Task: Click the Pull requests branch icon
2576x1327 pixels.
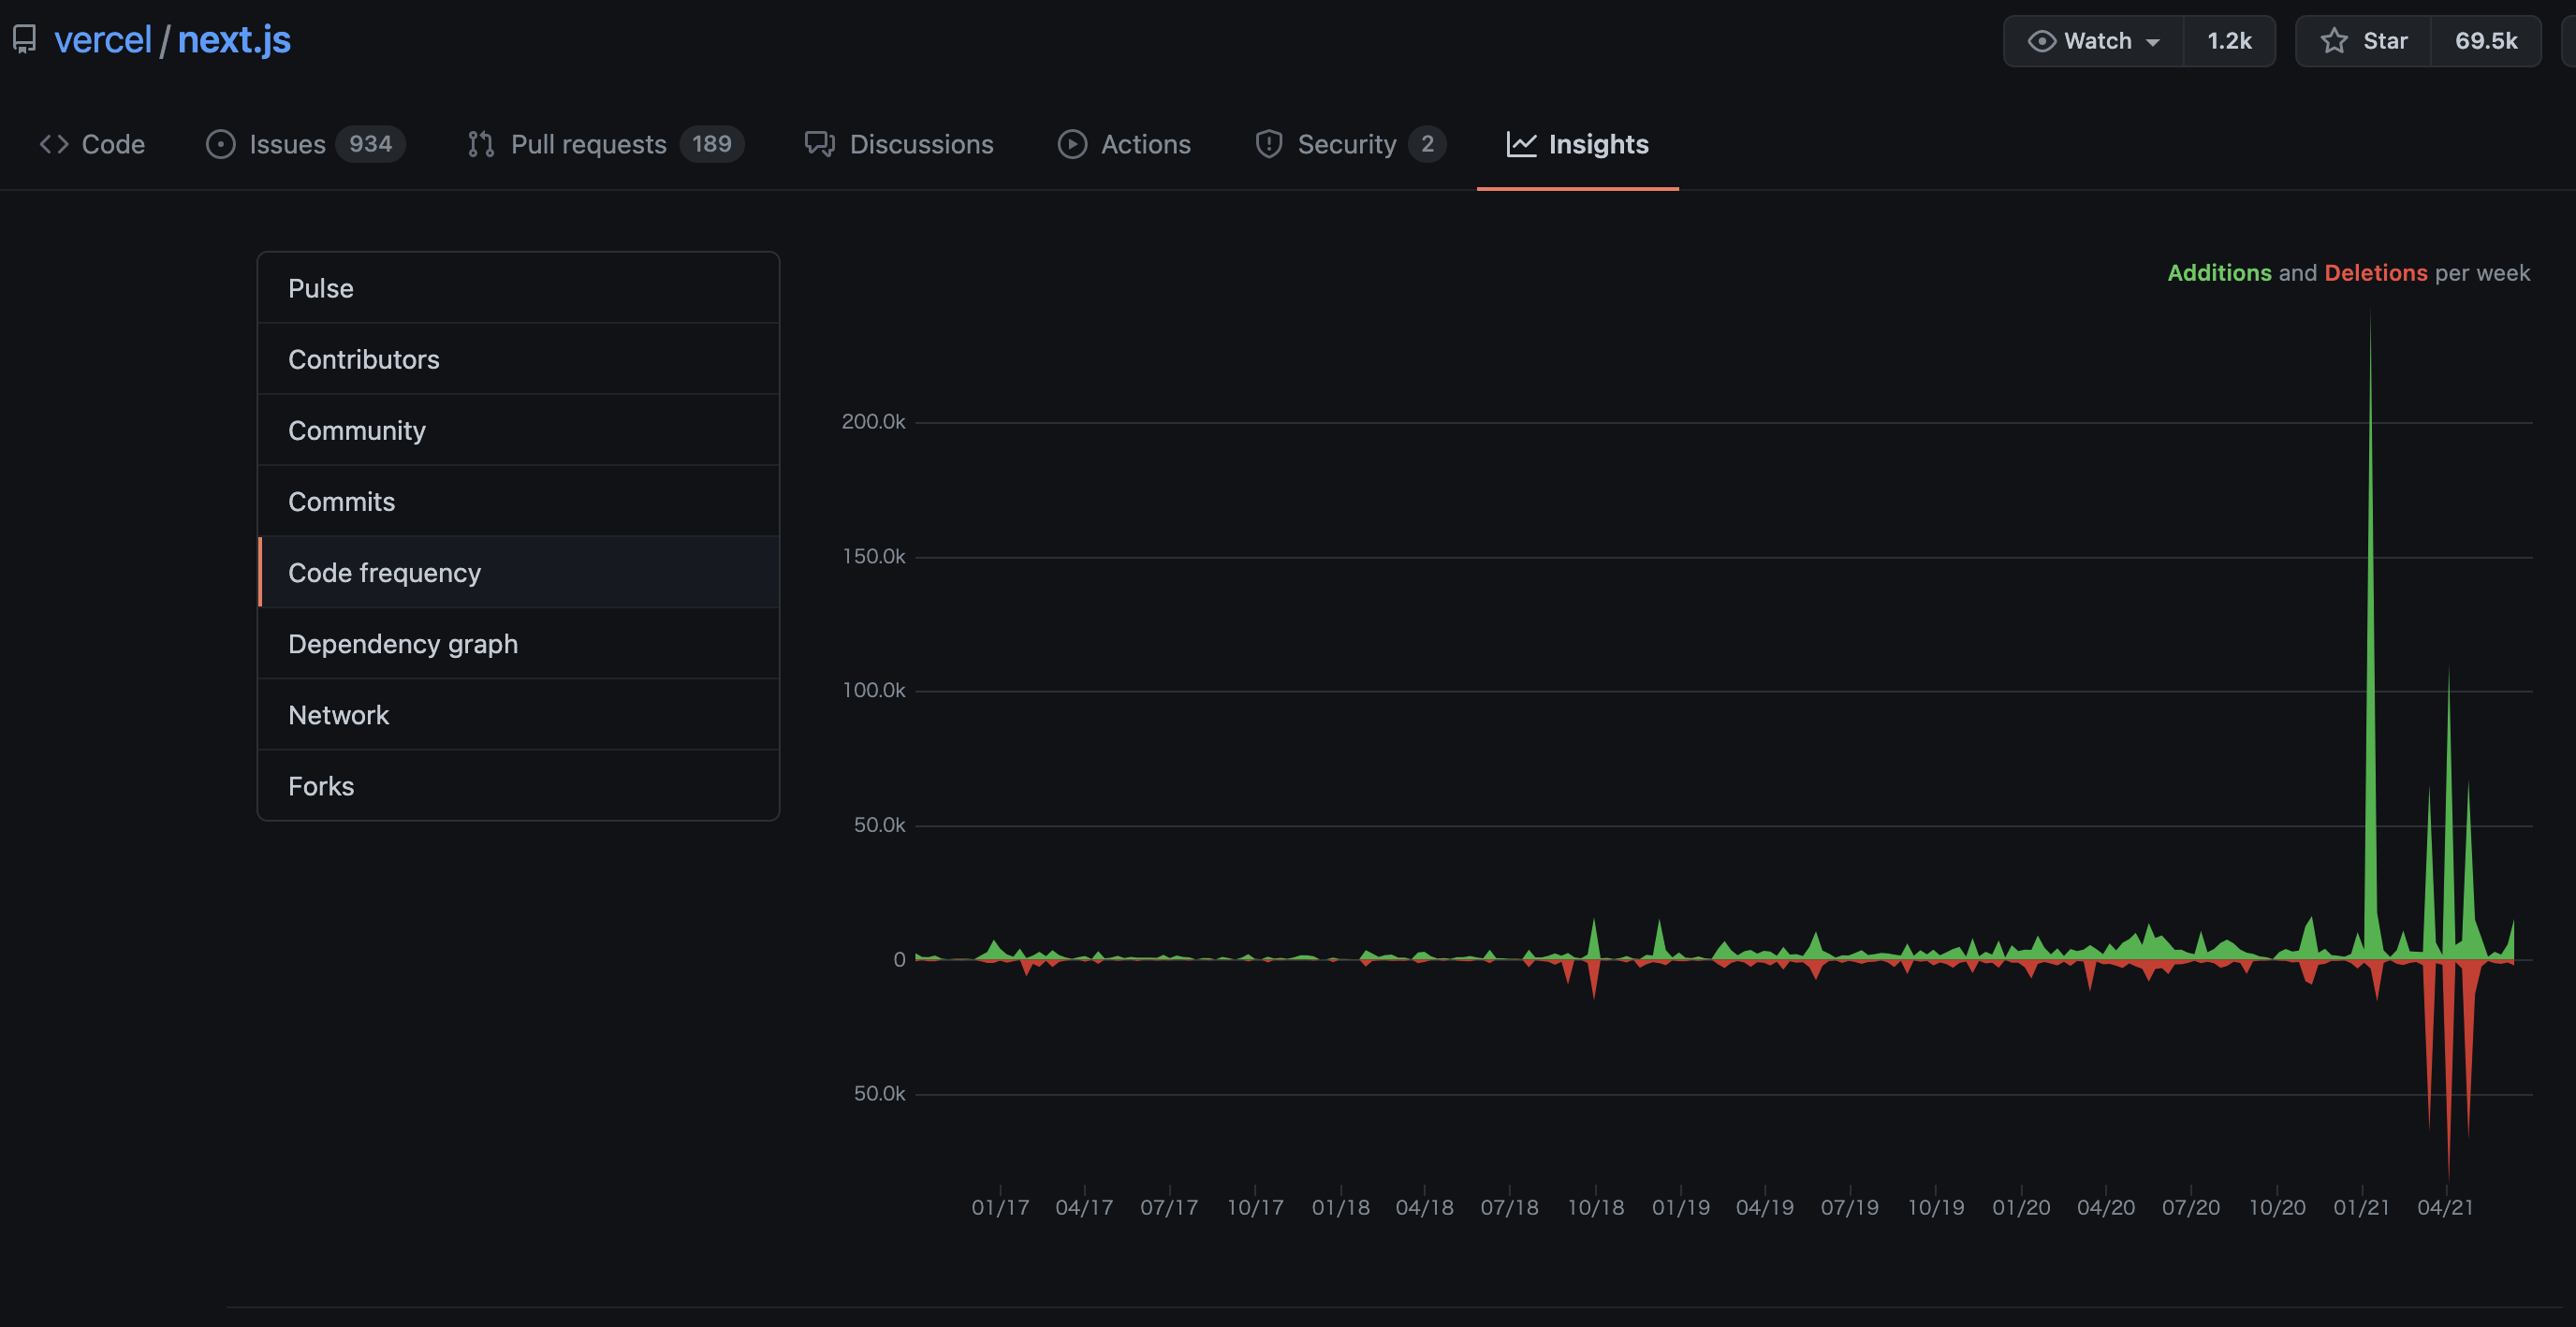Action: pyautogui.click(x=481, y=144)
